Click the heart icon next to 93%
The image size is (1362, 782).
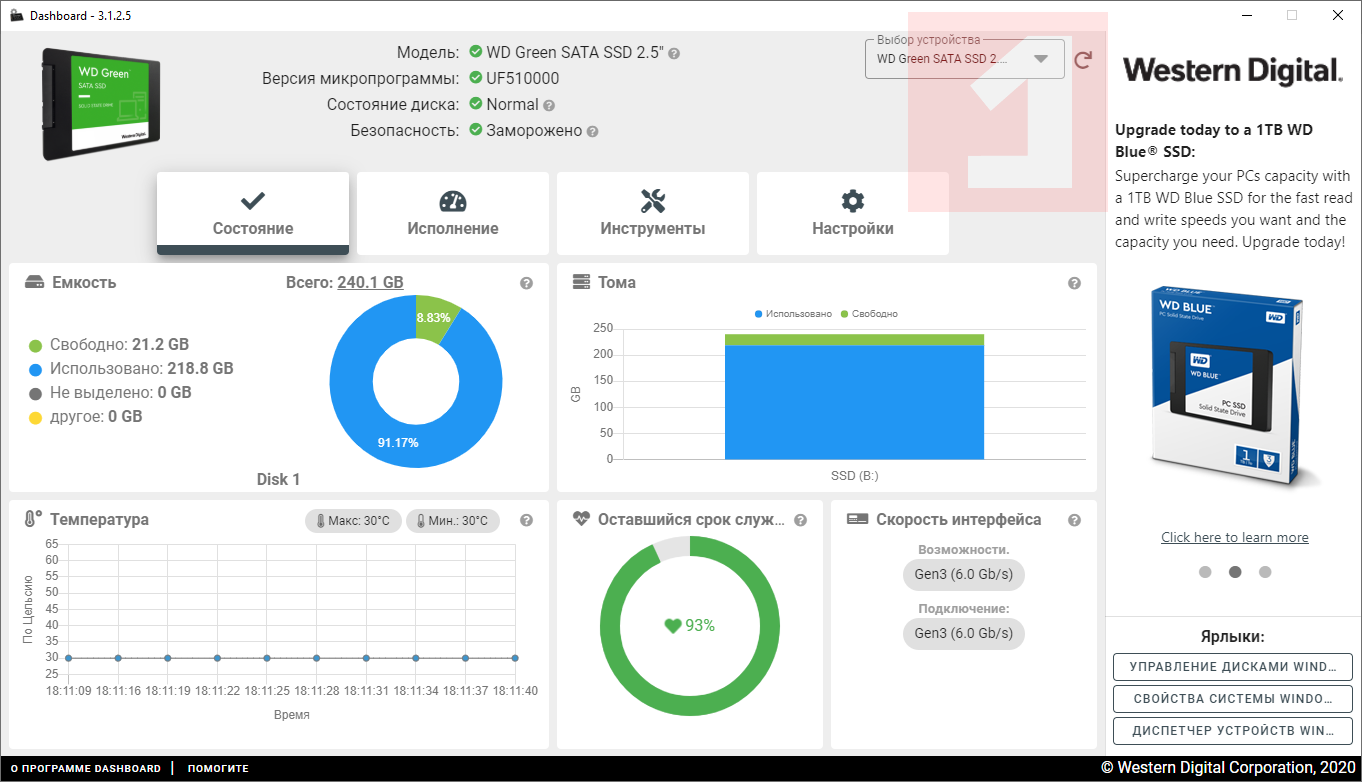[673, 626]
